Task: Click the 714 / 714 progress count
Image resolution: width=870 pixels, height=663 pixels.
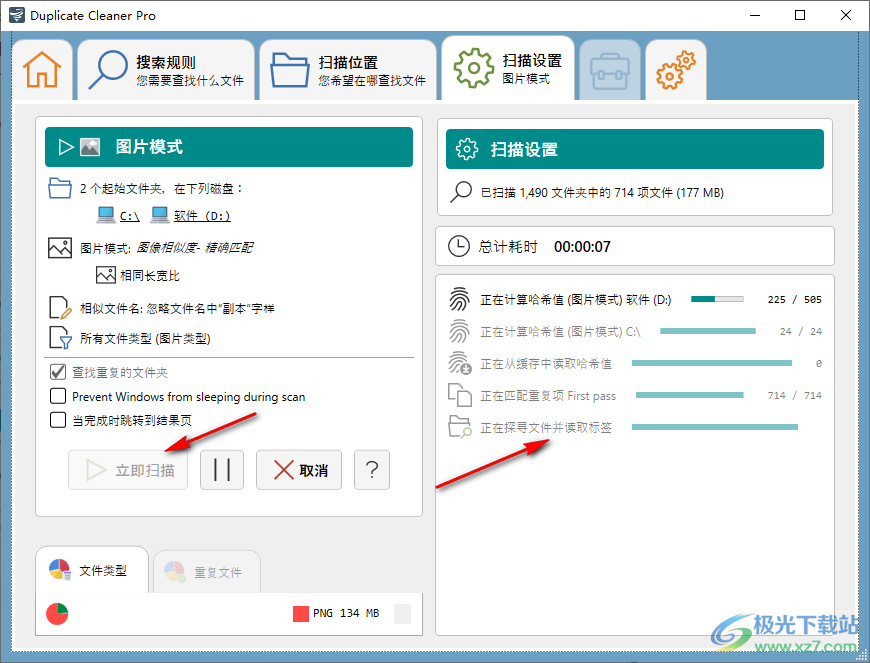Action: coord(795,396)
